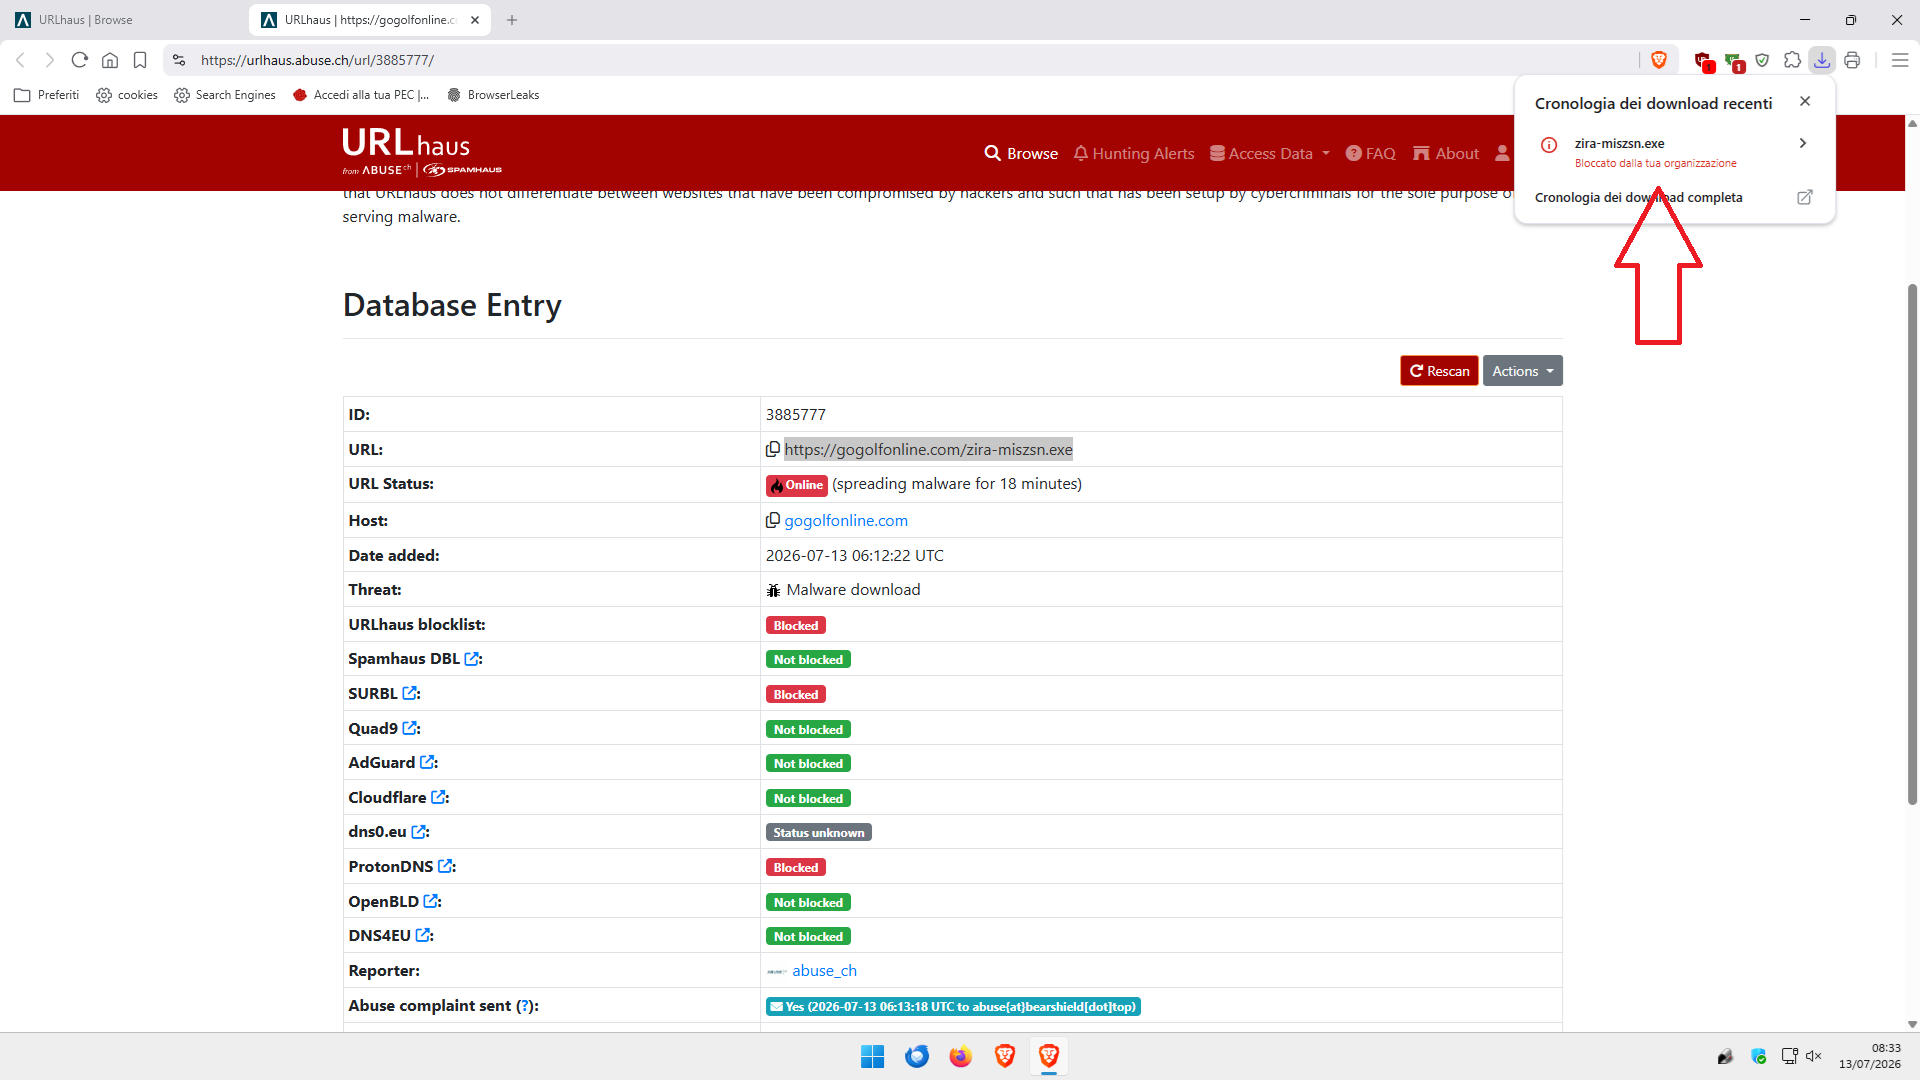Open the gogolfonline.com host link

pos(846,520)
